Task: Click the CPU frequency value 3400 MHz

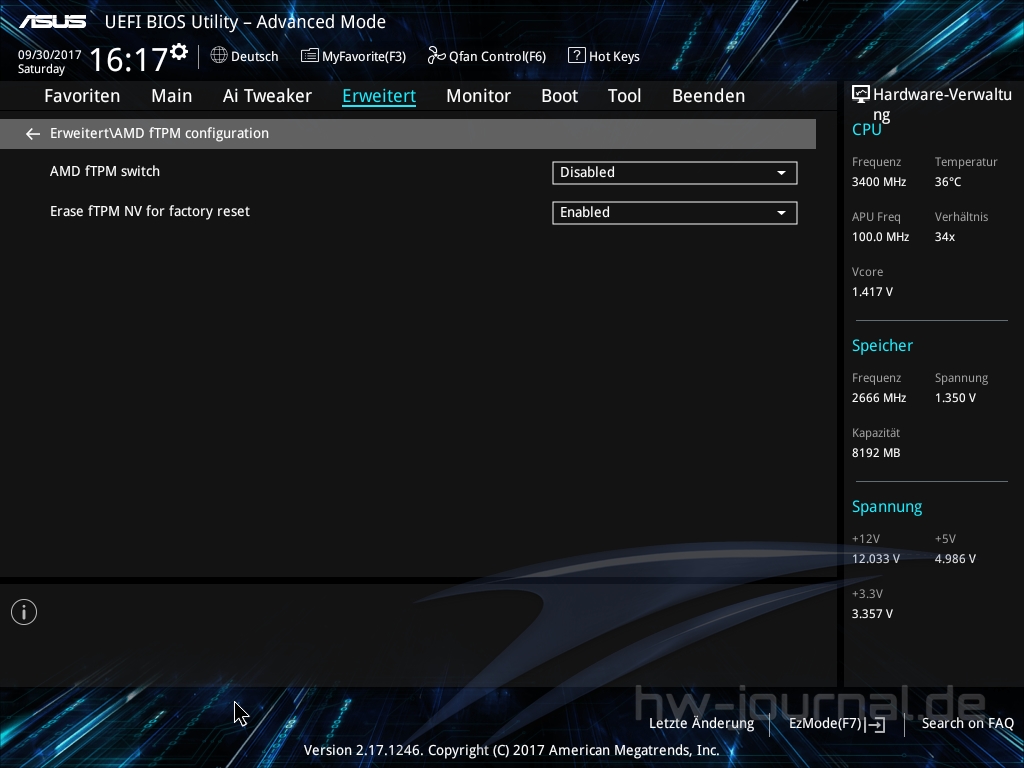Action: coord(879,182)
